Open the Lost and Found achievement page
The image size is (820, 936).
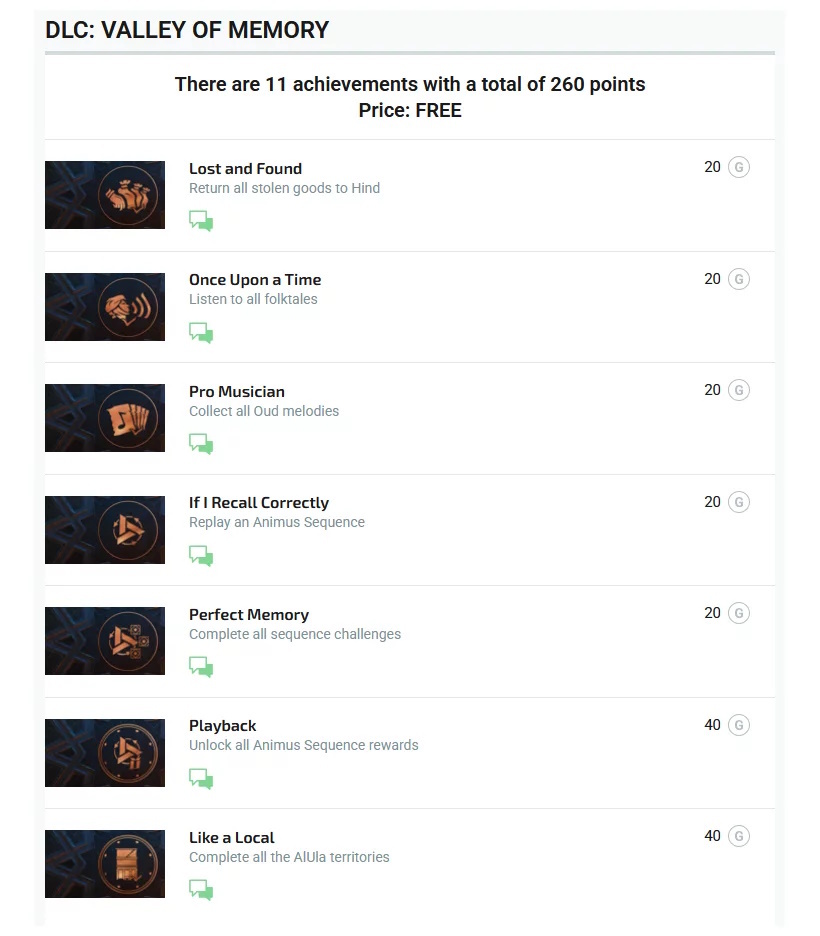245,168
